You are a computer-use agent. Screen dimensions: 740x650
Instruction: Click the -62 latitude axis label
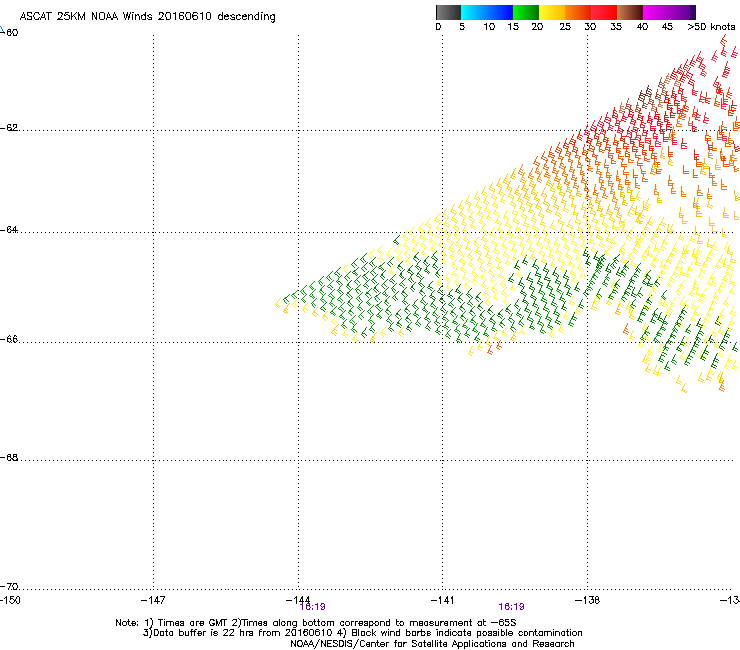[9, 128]
